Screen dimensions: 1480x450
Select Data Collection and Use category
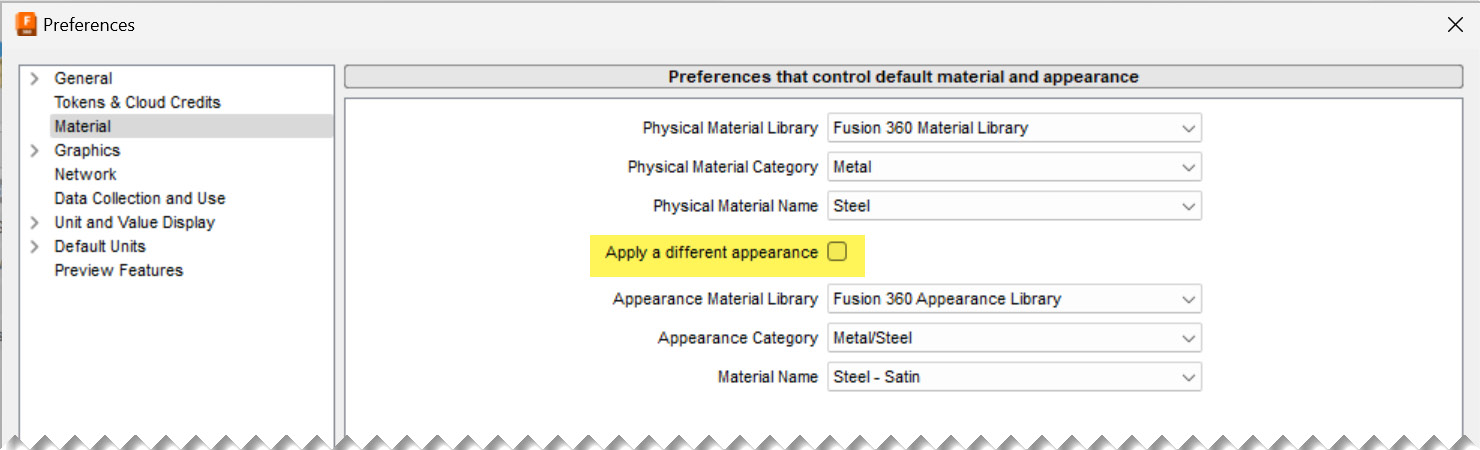point(140,198)
